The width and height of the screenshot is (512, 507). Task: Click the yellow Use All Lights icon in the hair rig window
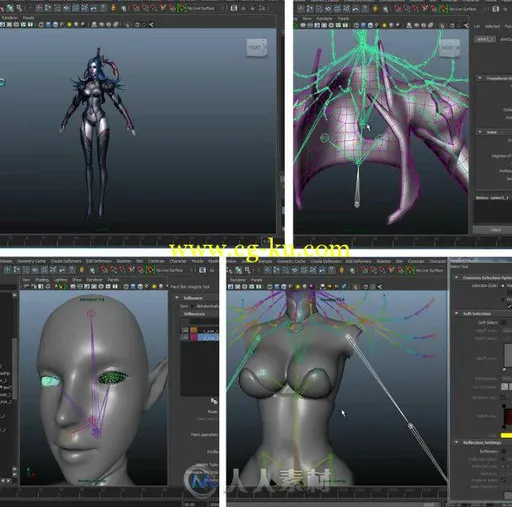(x=384, y=25)
